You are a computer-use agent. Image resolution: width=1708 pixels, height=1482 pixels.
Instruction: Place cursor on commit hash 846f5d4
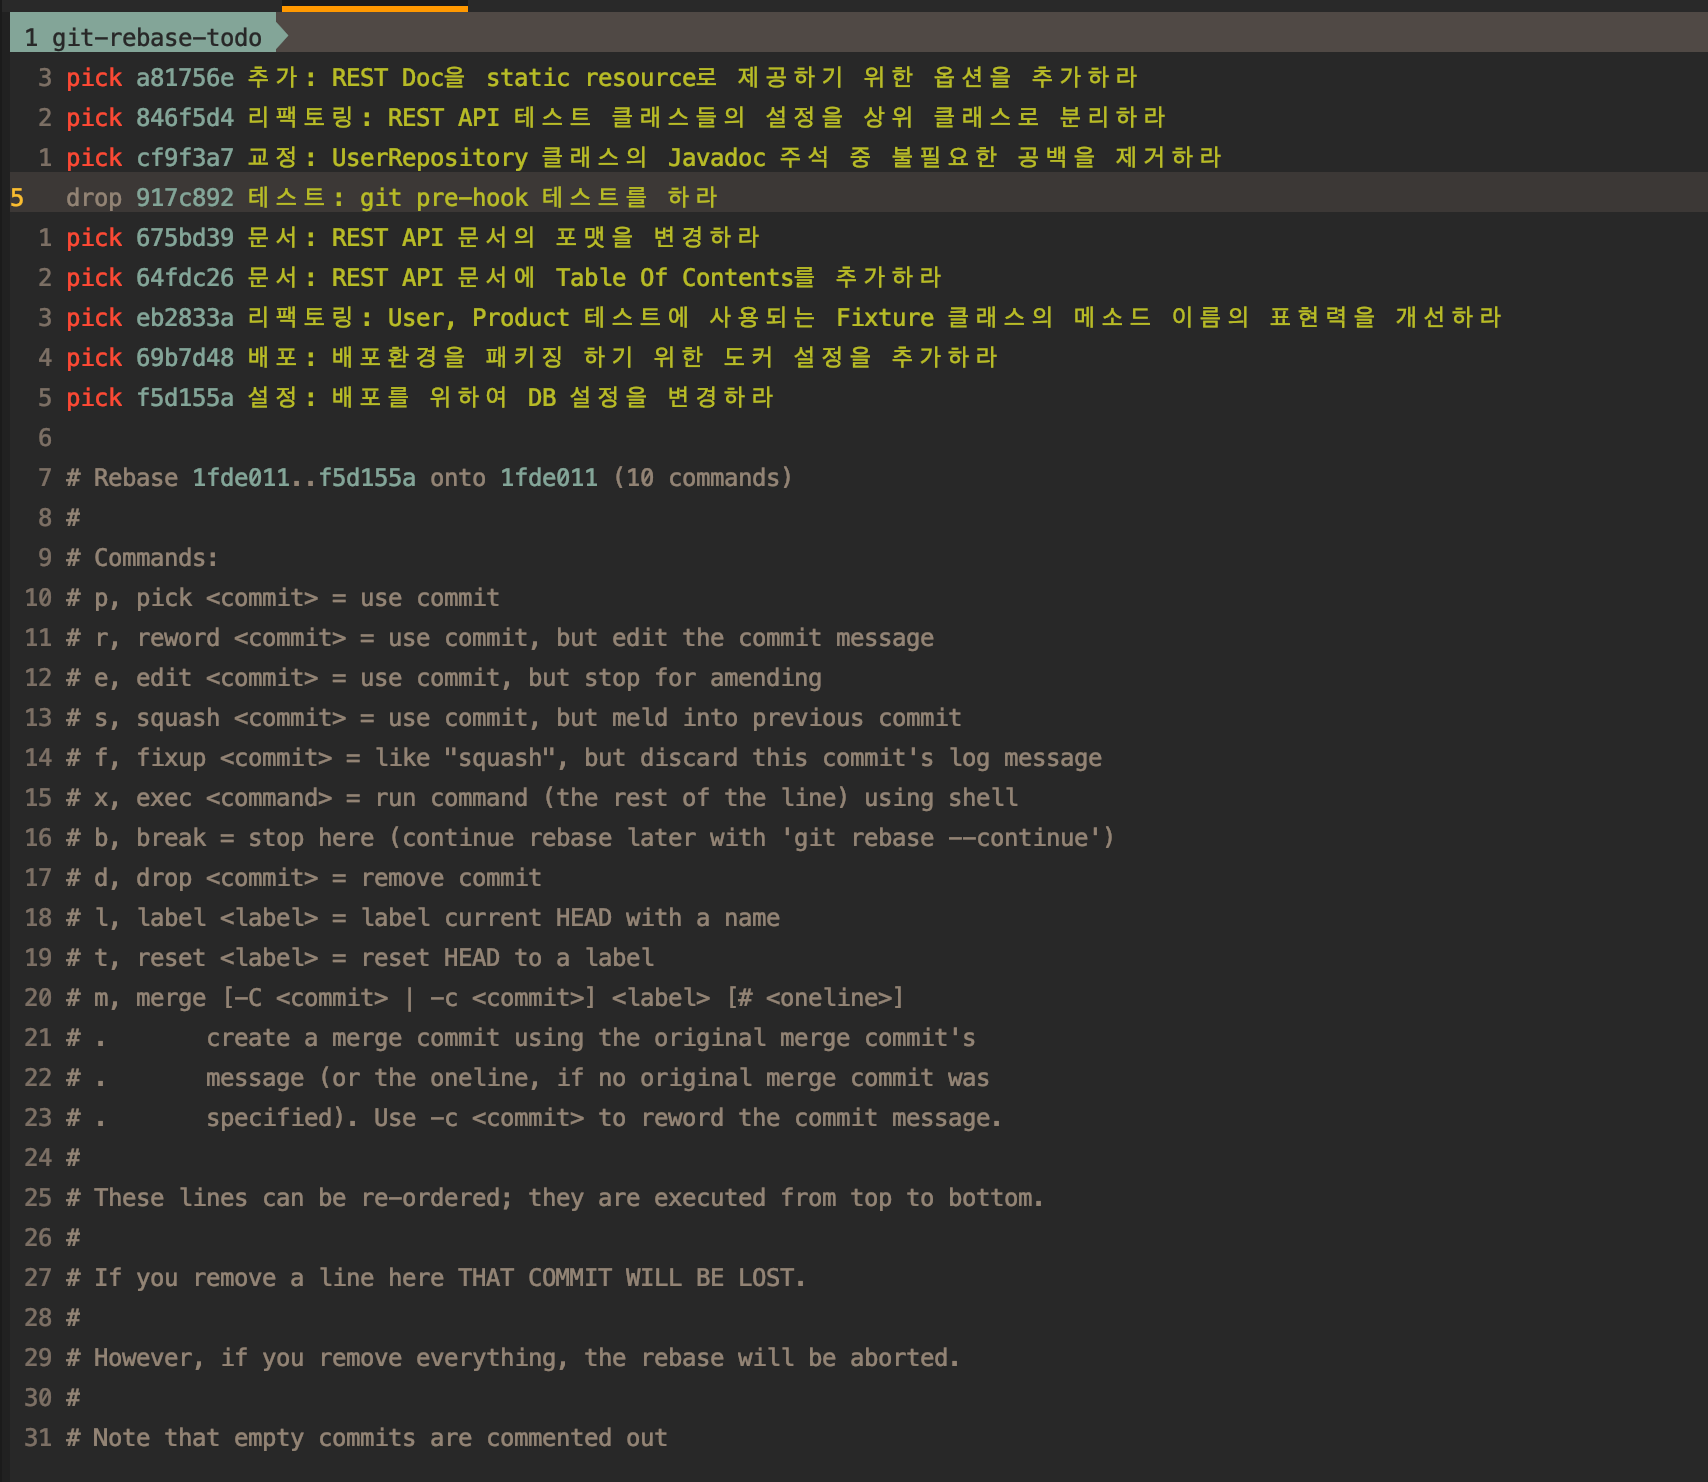pos(185,117)
